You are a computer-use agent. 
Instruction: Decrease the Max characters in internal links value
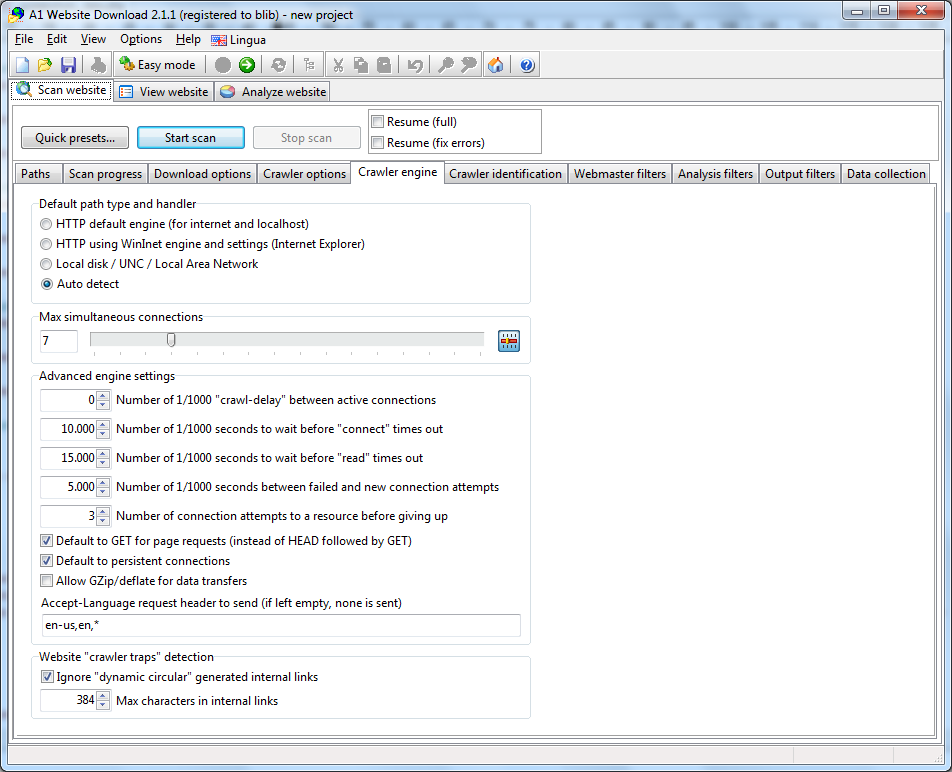(x=103, y=706)
